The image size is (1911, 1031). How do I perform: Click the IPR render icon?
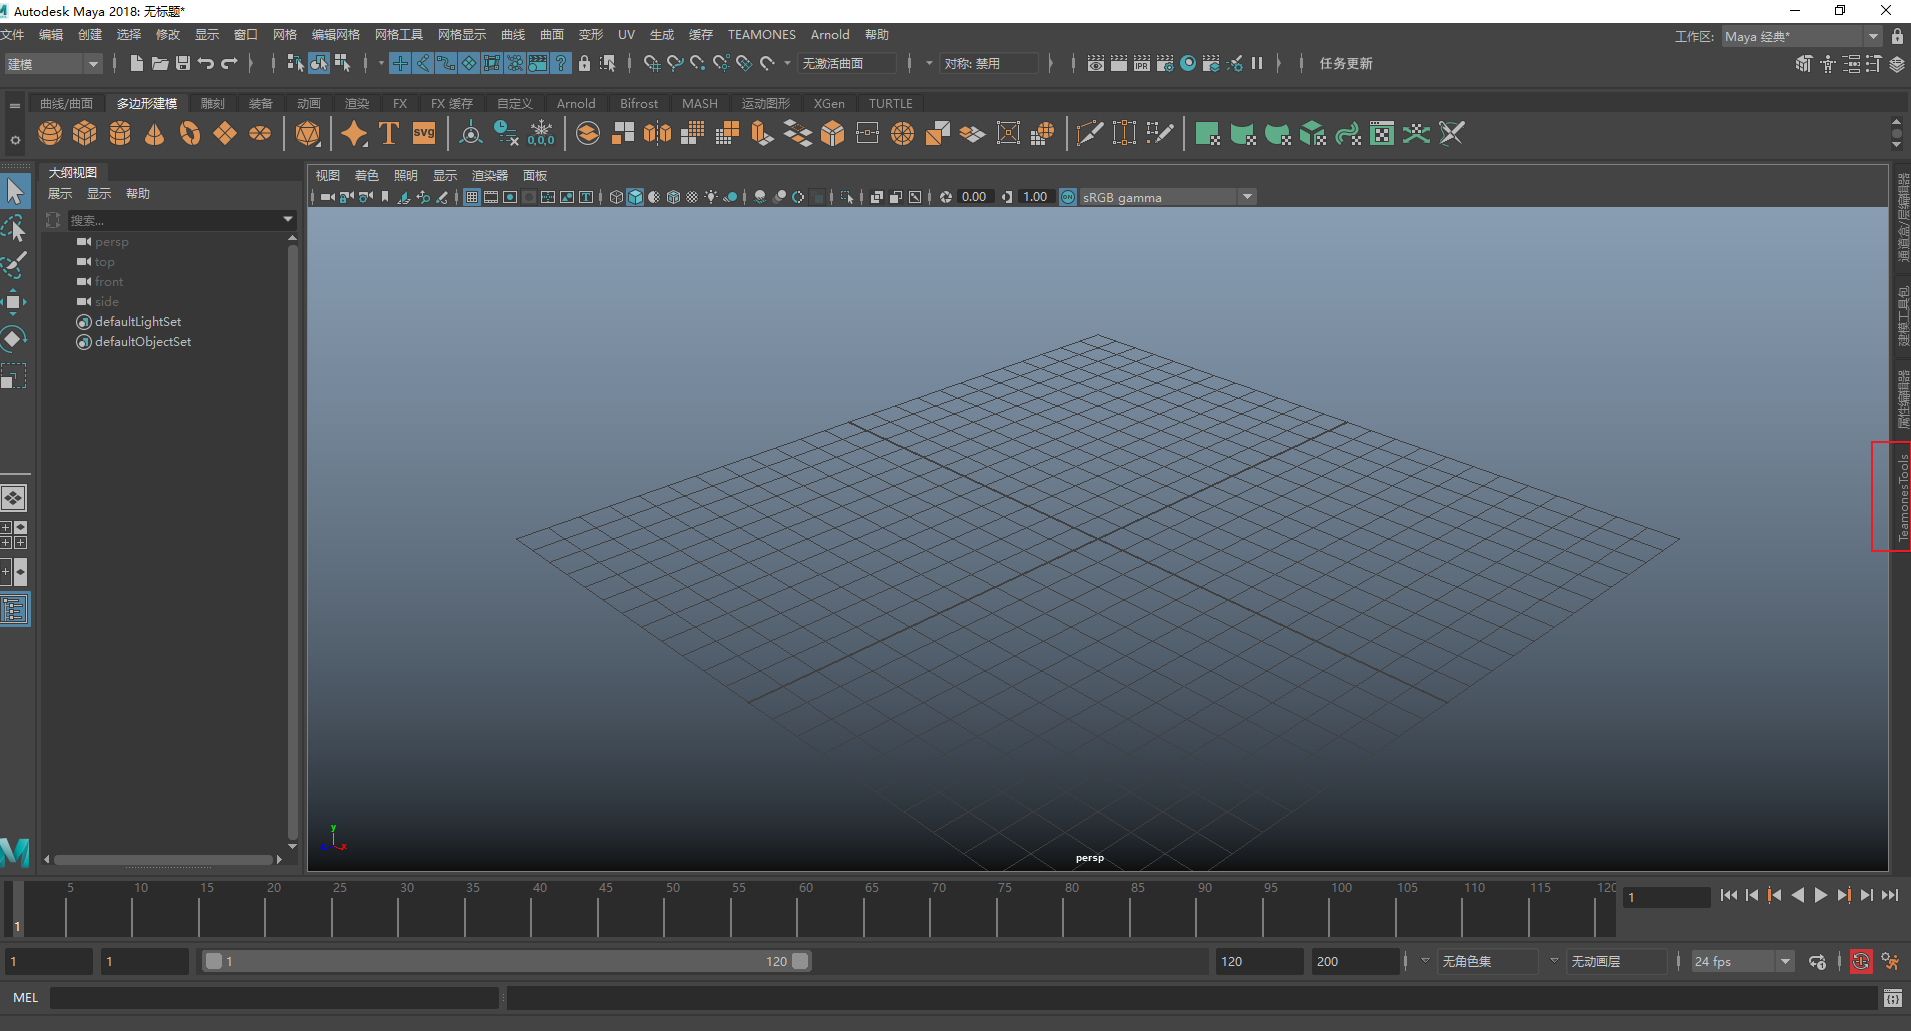coord(1141,63)
